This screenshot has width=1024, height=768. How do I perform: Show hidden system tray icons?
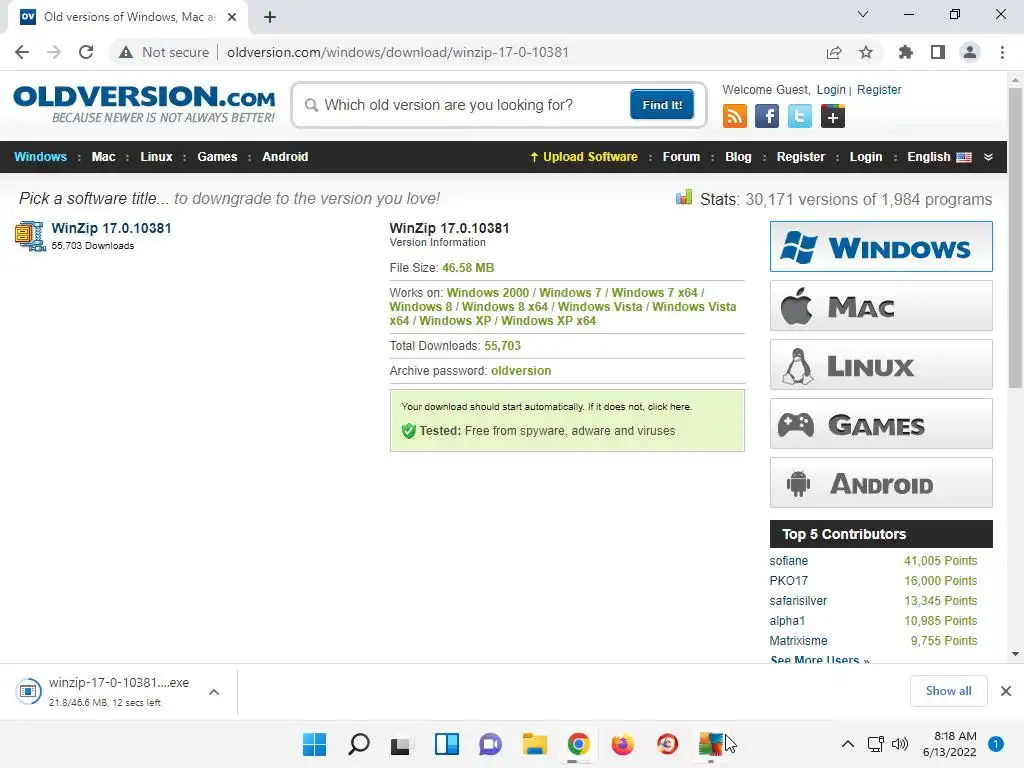[848, 744]
